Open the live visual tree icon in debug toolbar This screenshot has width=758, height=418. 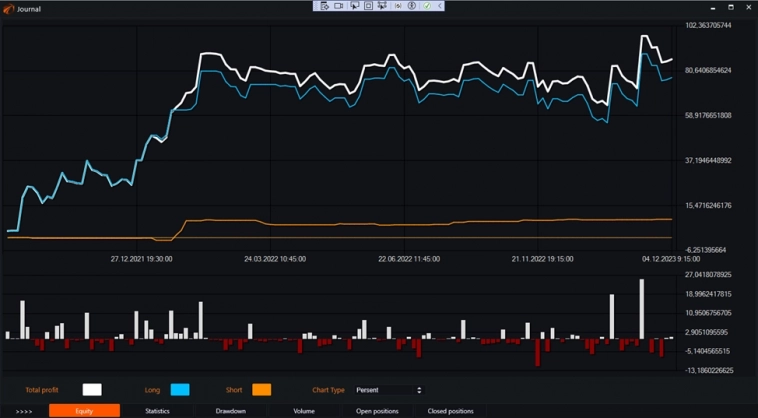pyautogui.click(x=324, y=6)
